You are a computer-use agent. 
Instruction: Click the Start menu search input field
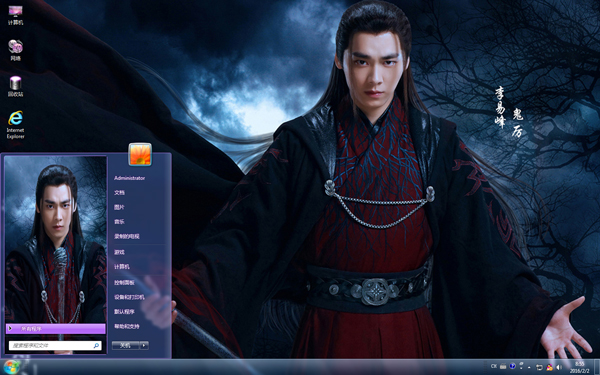55,345
